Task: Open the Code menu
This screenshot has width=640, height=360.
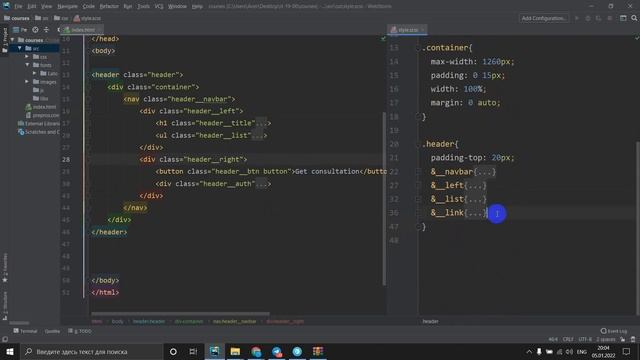Action: pyautogui.click(x=89, y=6)
